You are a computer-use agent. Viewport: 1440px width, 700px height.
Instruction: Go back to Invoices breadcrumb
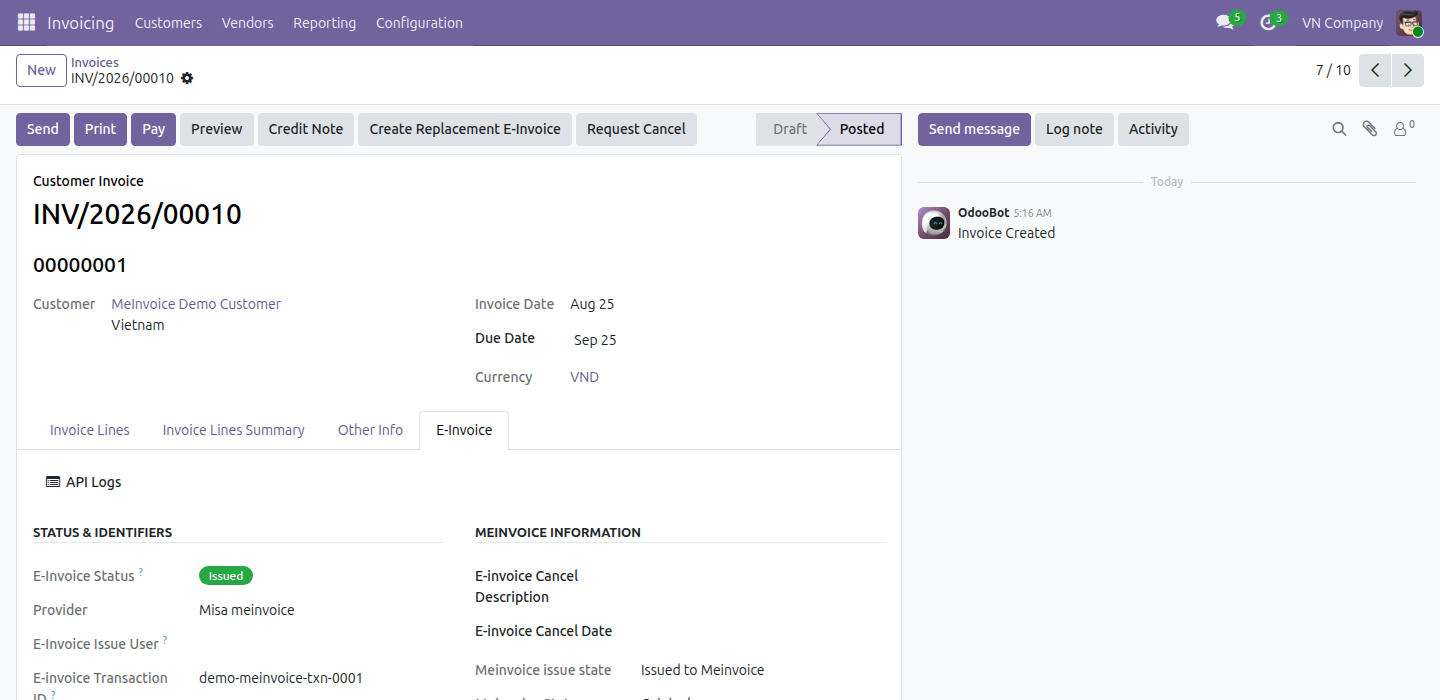95,62
